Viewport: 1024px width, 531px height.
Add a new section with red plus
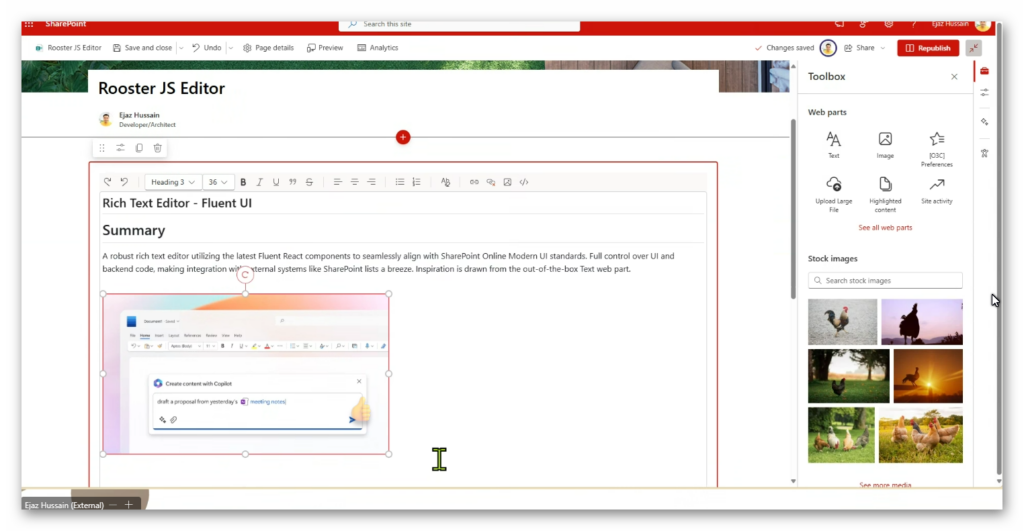coord(403,137)
